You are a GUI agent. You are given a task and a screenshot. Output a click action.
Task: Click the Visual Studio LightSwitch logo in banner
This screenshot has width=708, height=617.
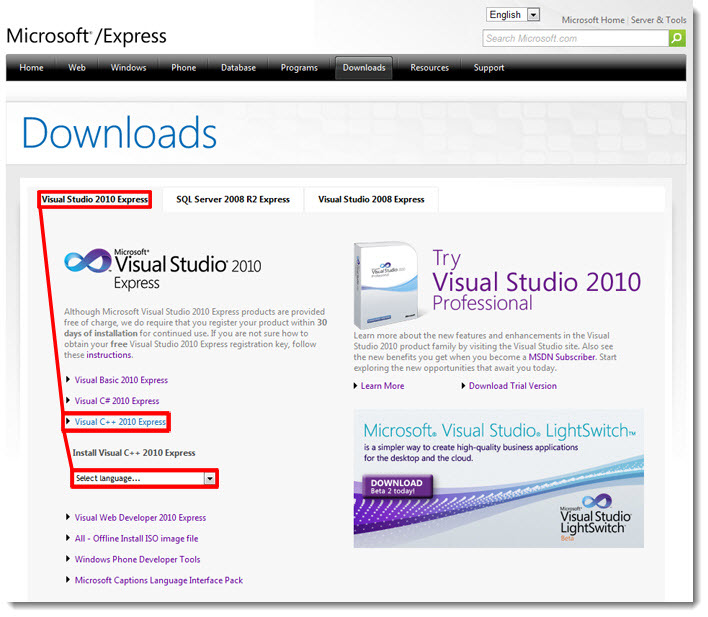click(x=596, y=517)
